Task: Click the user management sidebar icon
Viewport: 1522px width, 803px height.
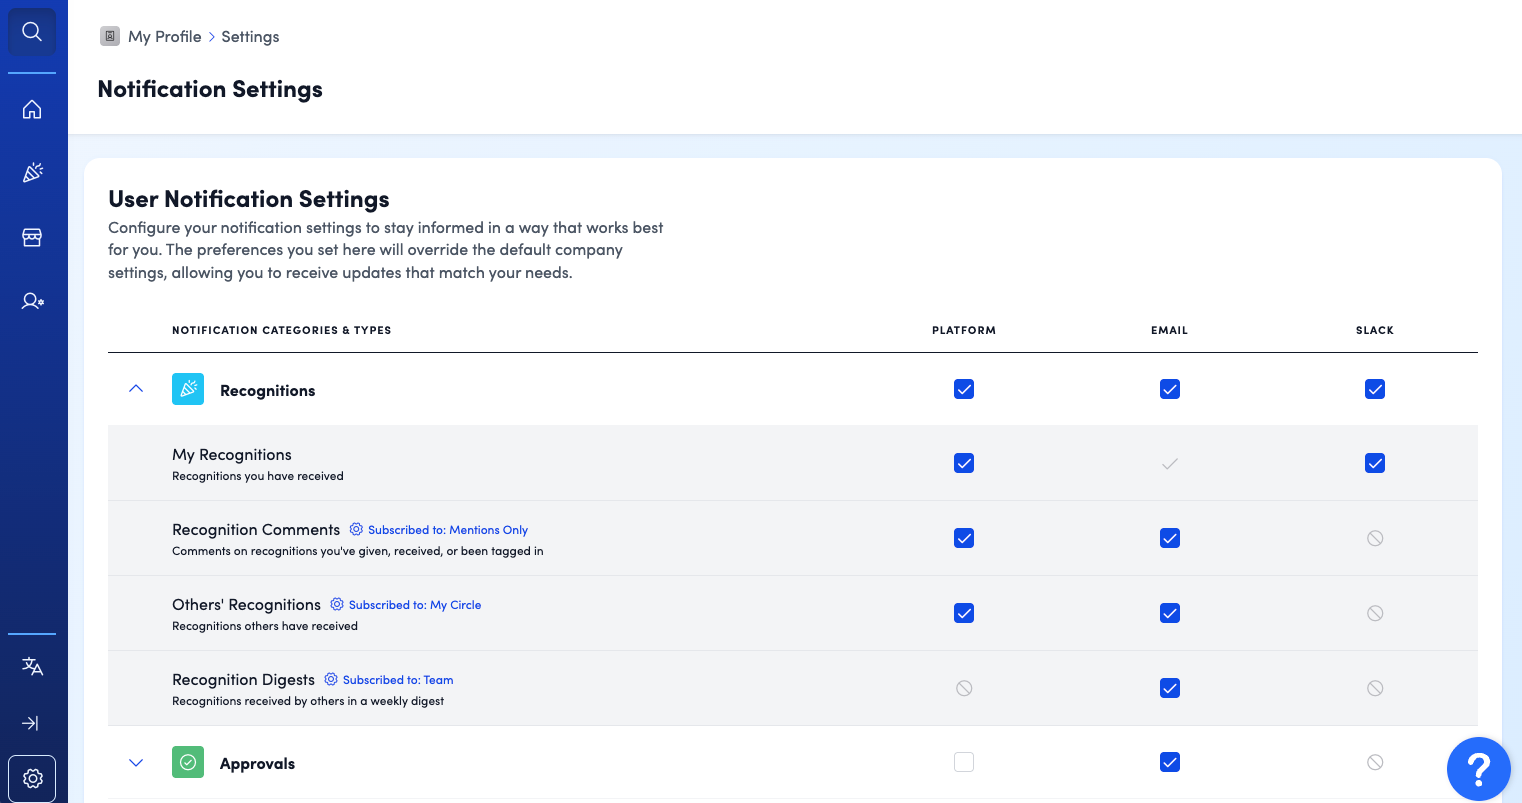Action: click(x=32, y=301)
